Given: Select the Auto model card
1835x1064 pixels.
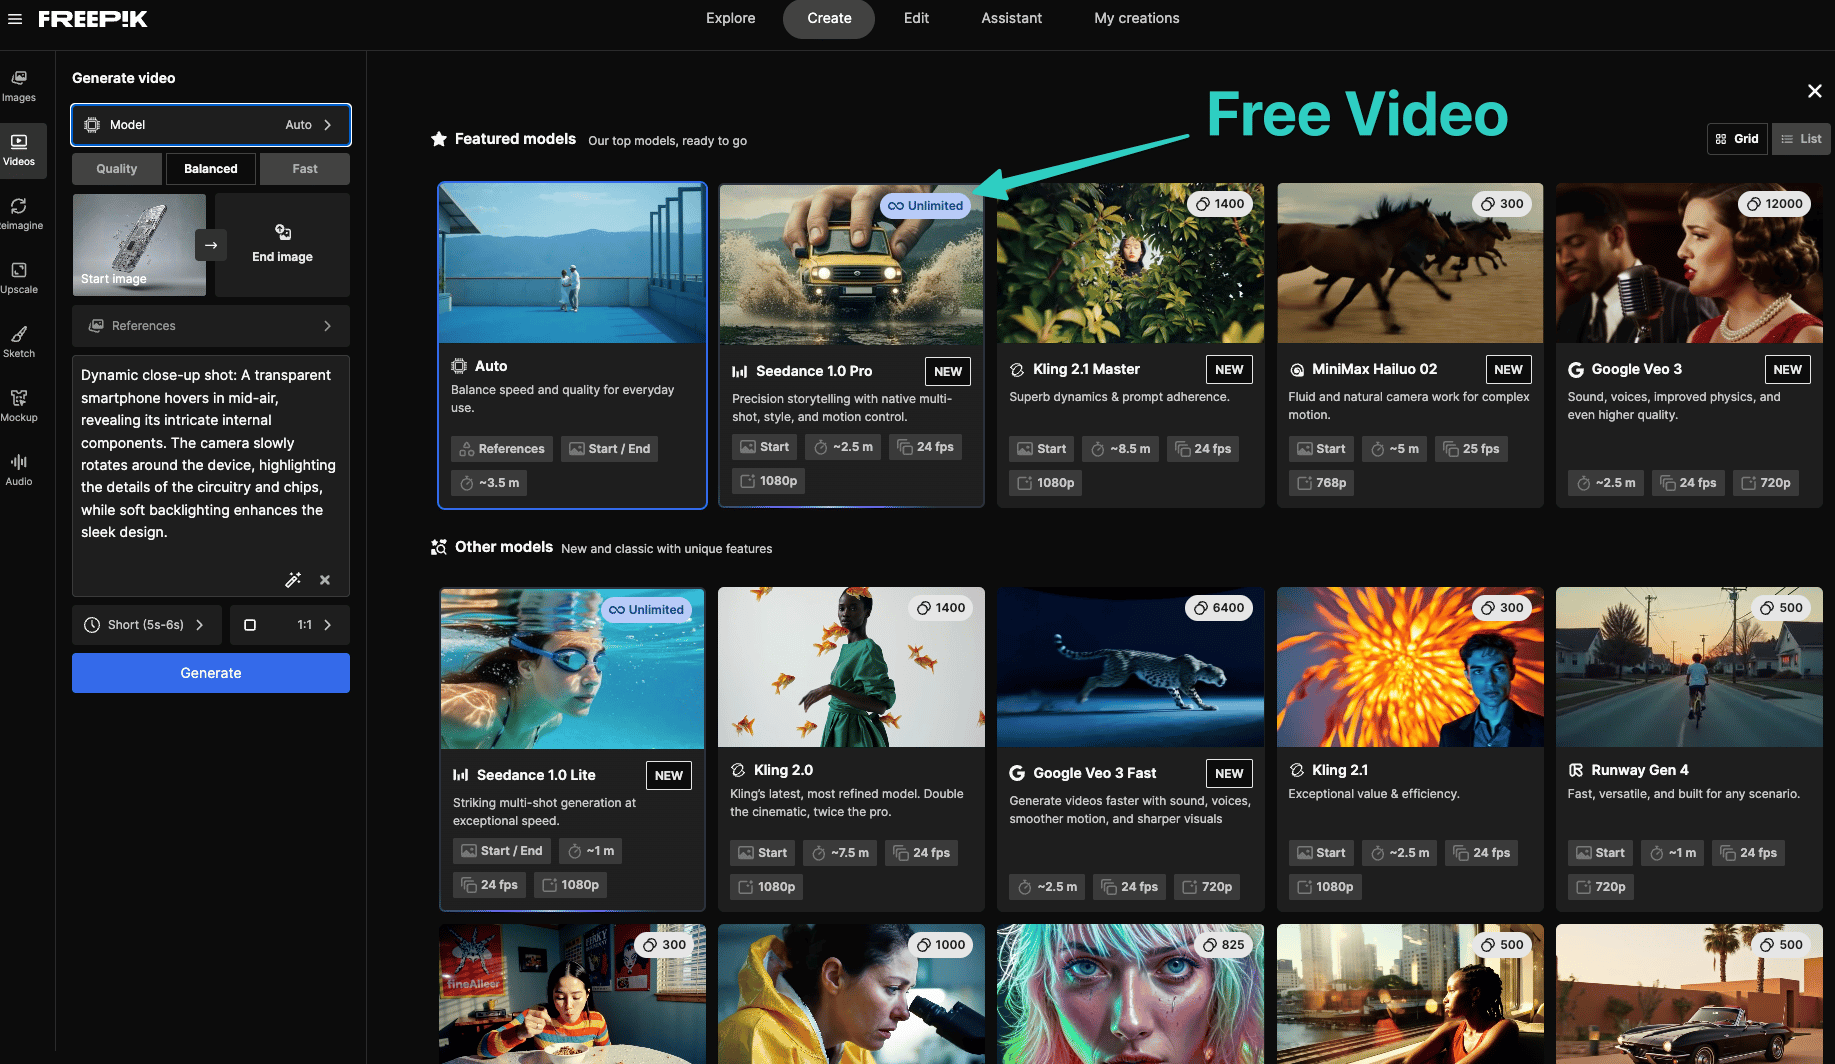Looking at the screenshot, I should click(573, 346).
